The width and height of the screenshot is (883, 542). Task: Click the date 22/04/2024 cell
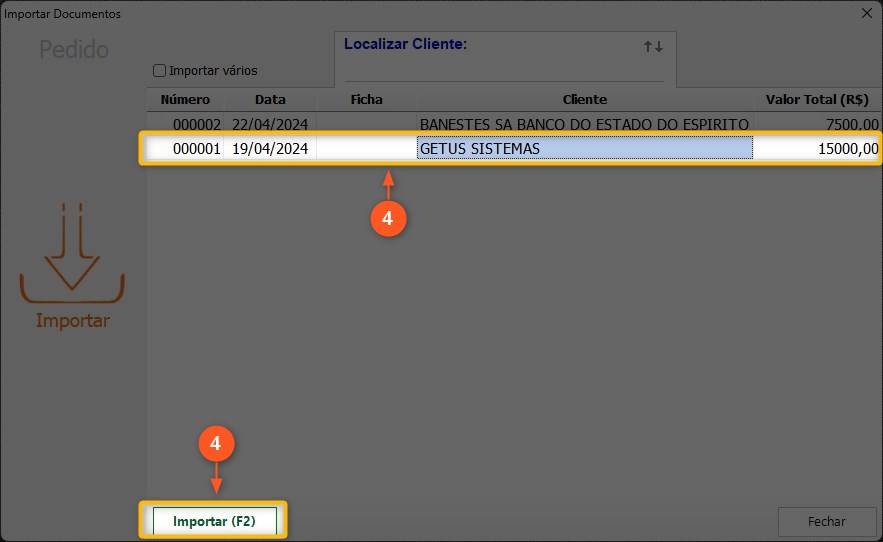270,124
